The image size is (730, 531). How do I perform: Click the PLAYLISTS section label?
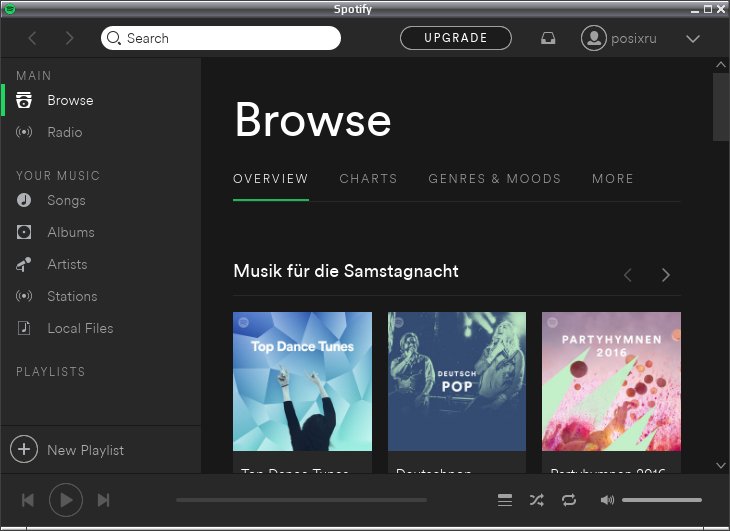pyautogui.click(x=51, y=372)
